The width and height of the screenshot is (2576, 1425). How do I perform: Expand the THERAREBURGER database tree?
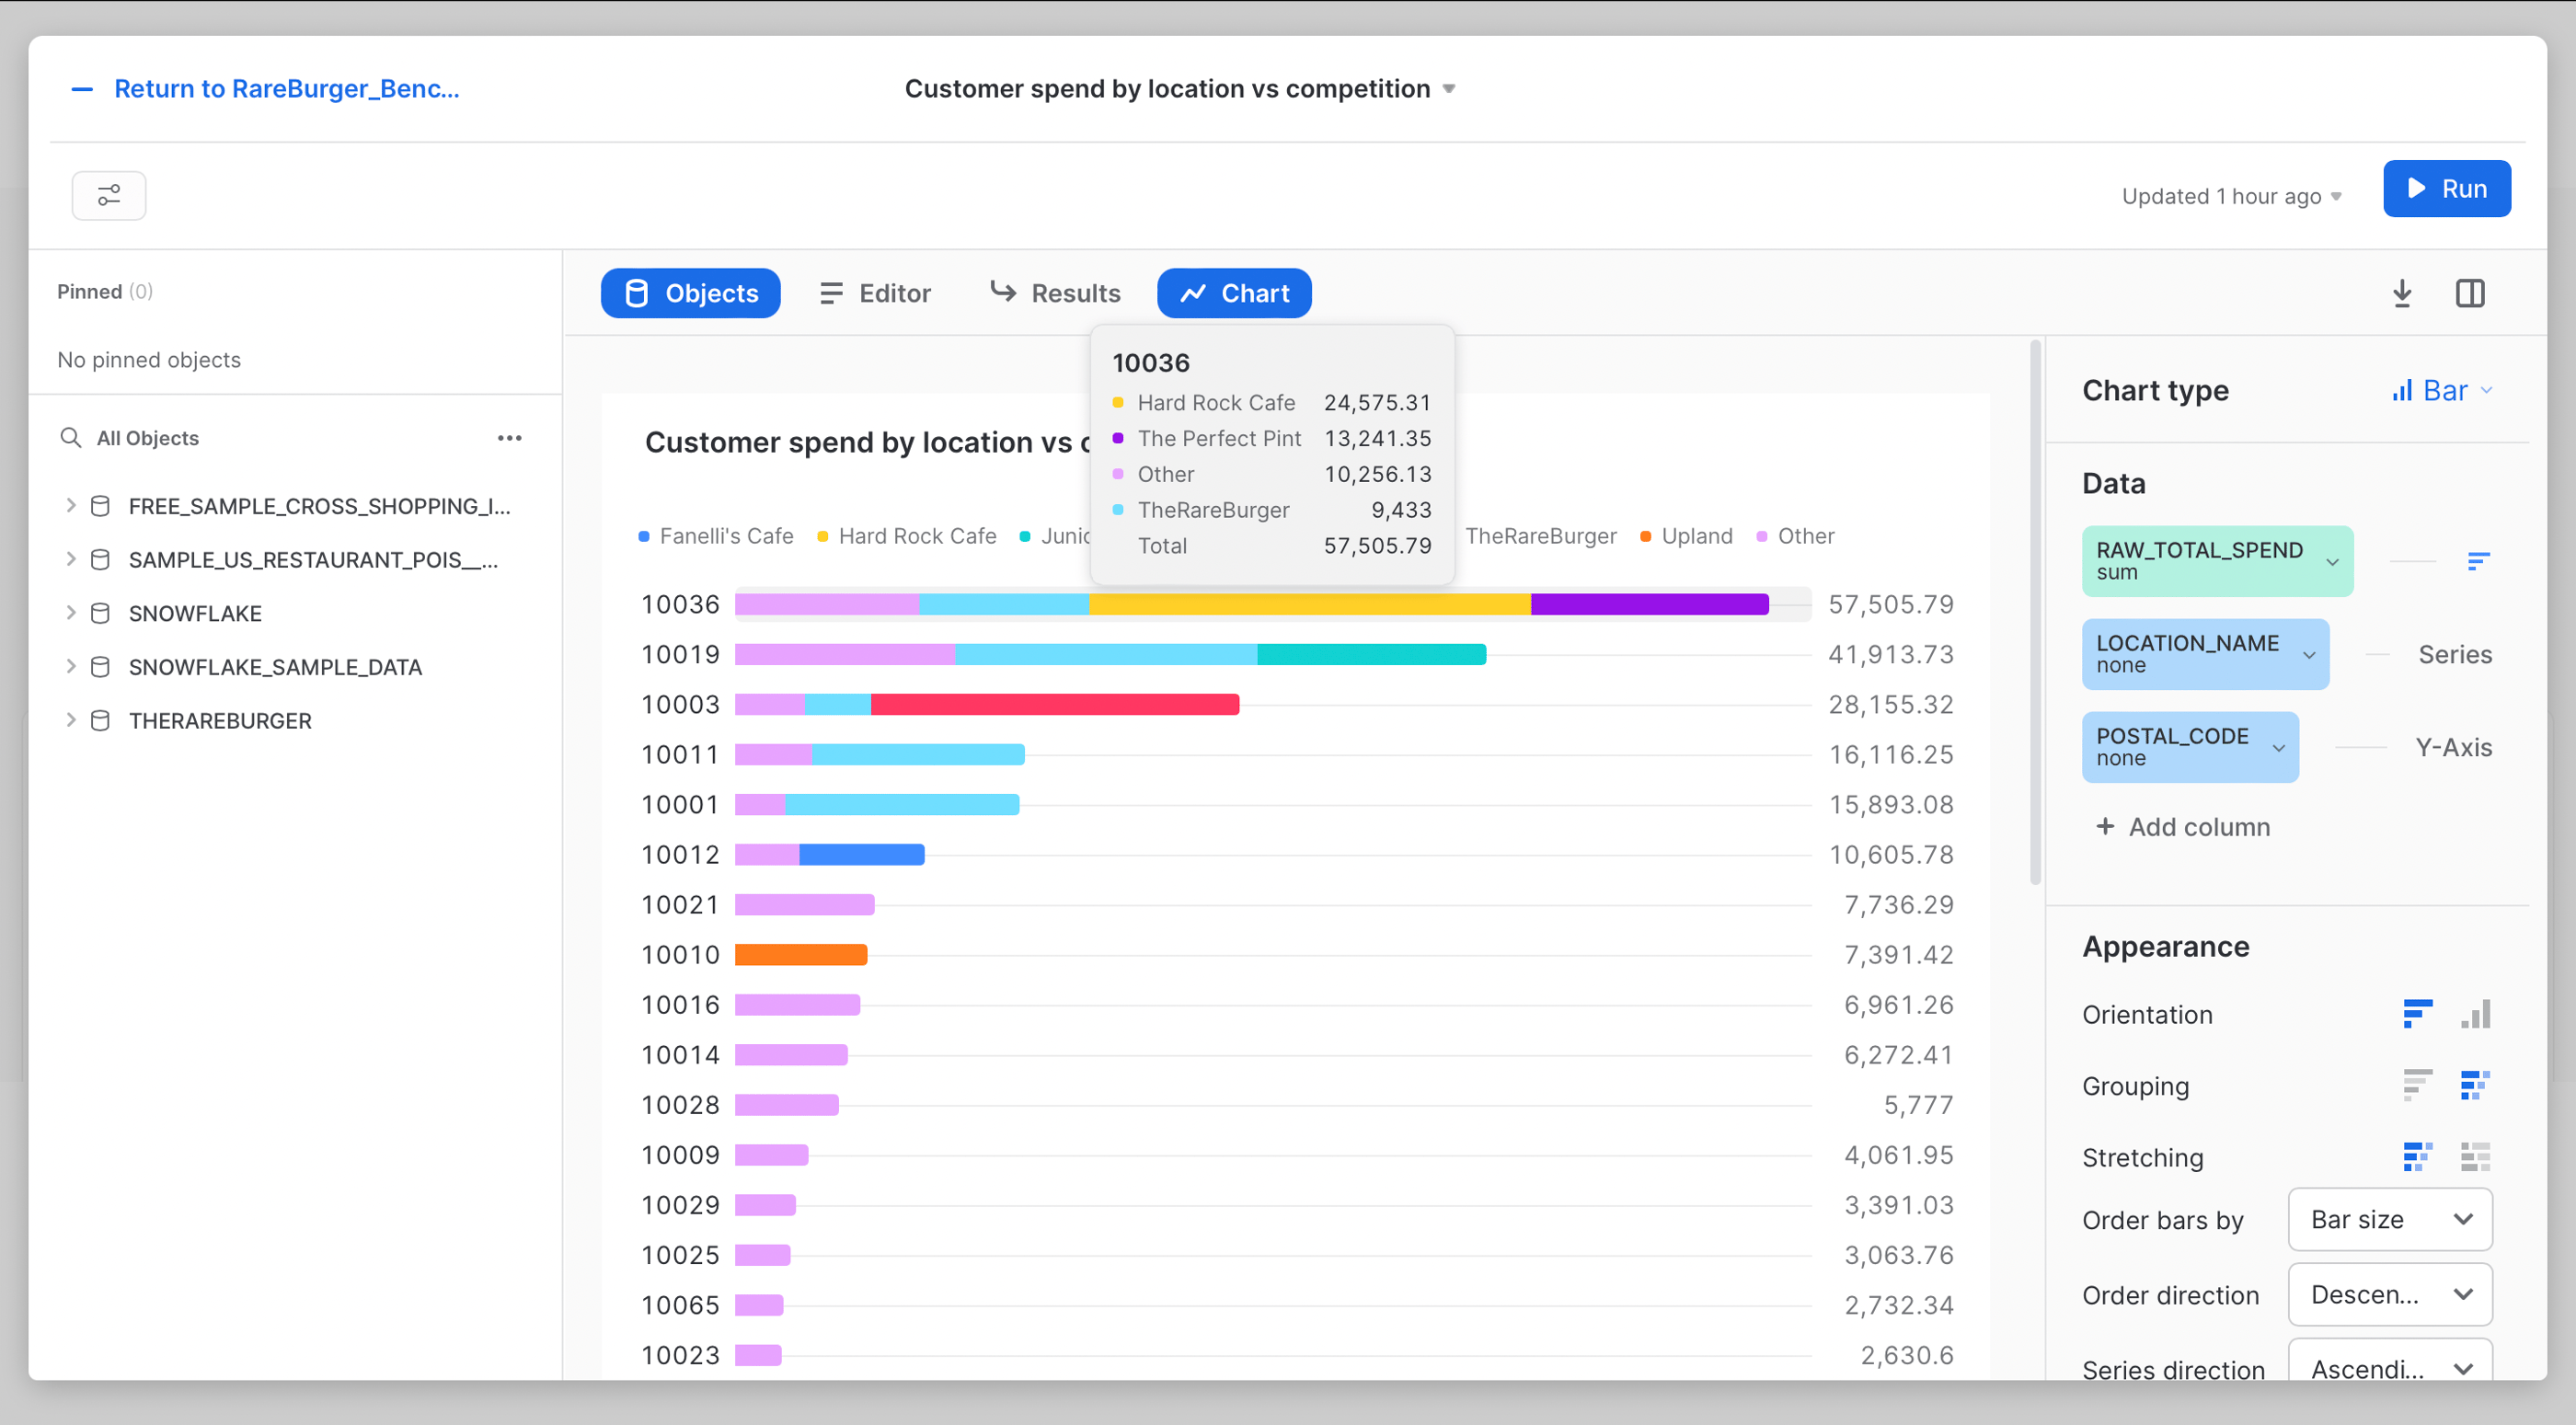(x=70, y=720)
